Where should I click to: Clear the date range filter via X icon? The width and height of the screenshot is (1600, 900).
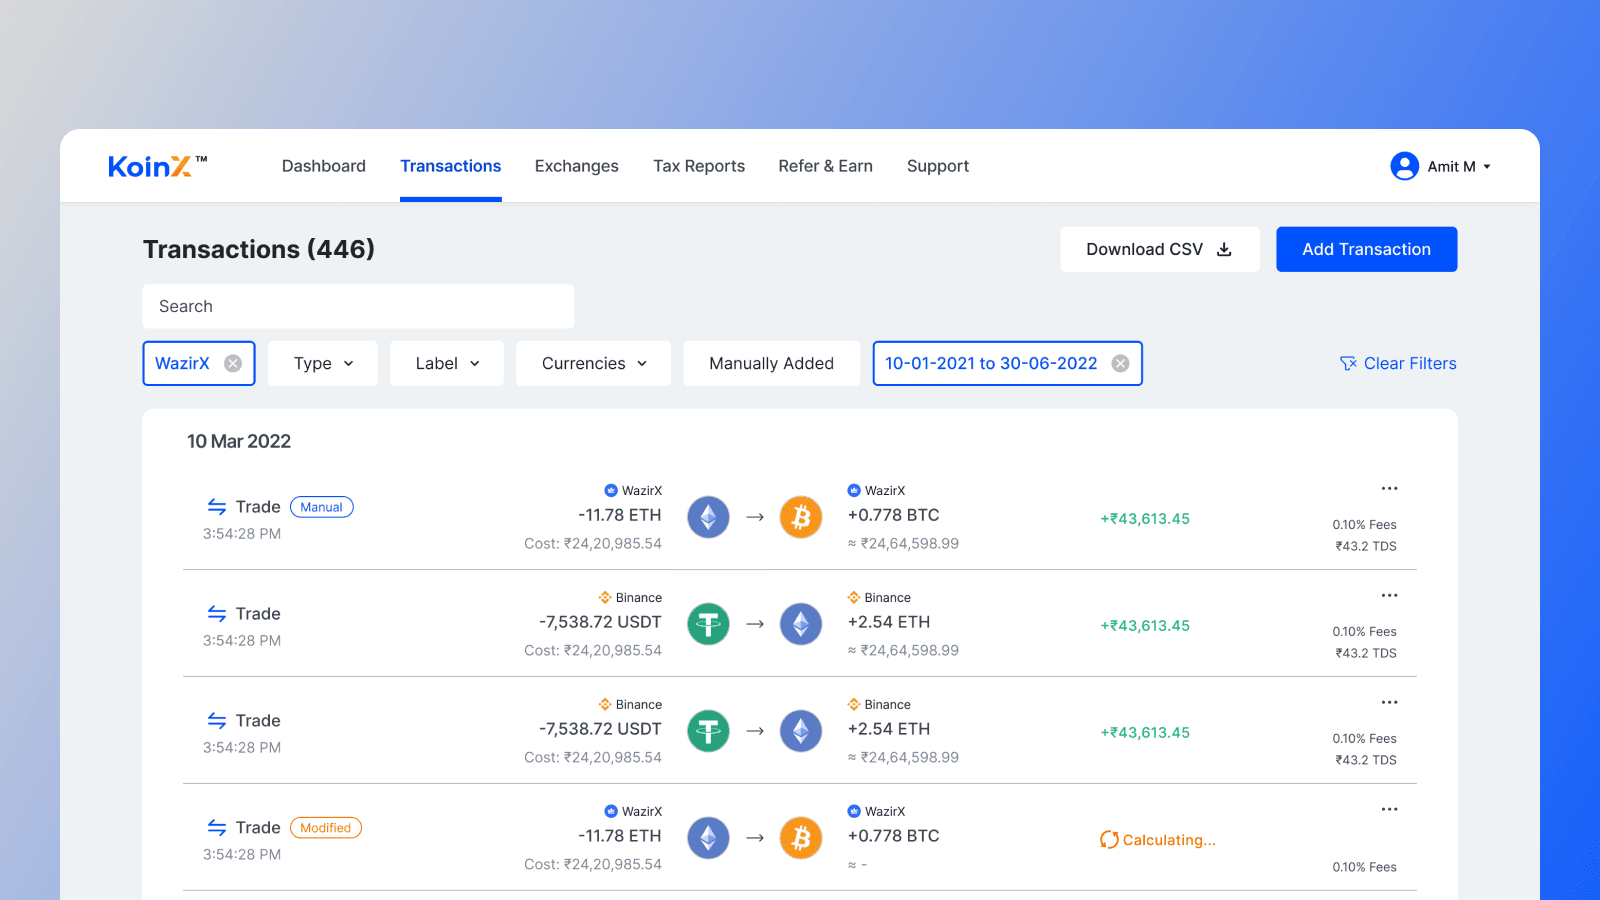[x=1121, y=363]
